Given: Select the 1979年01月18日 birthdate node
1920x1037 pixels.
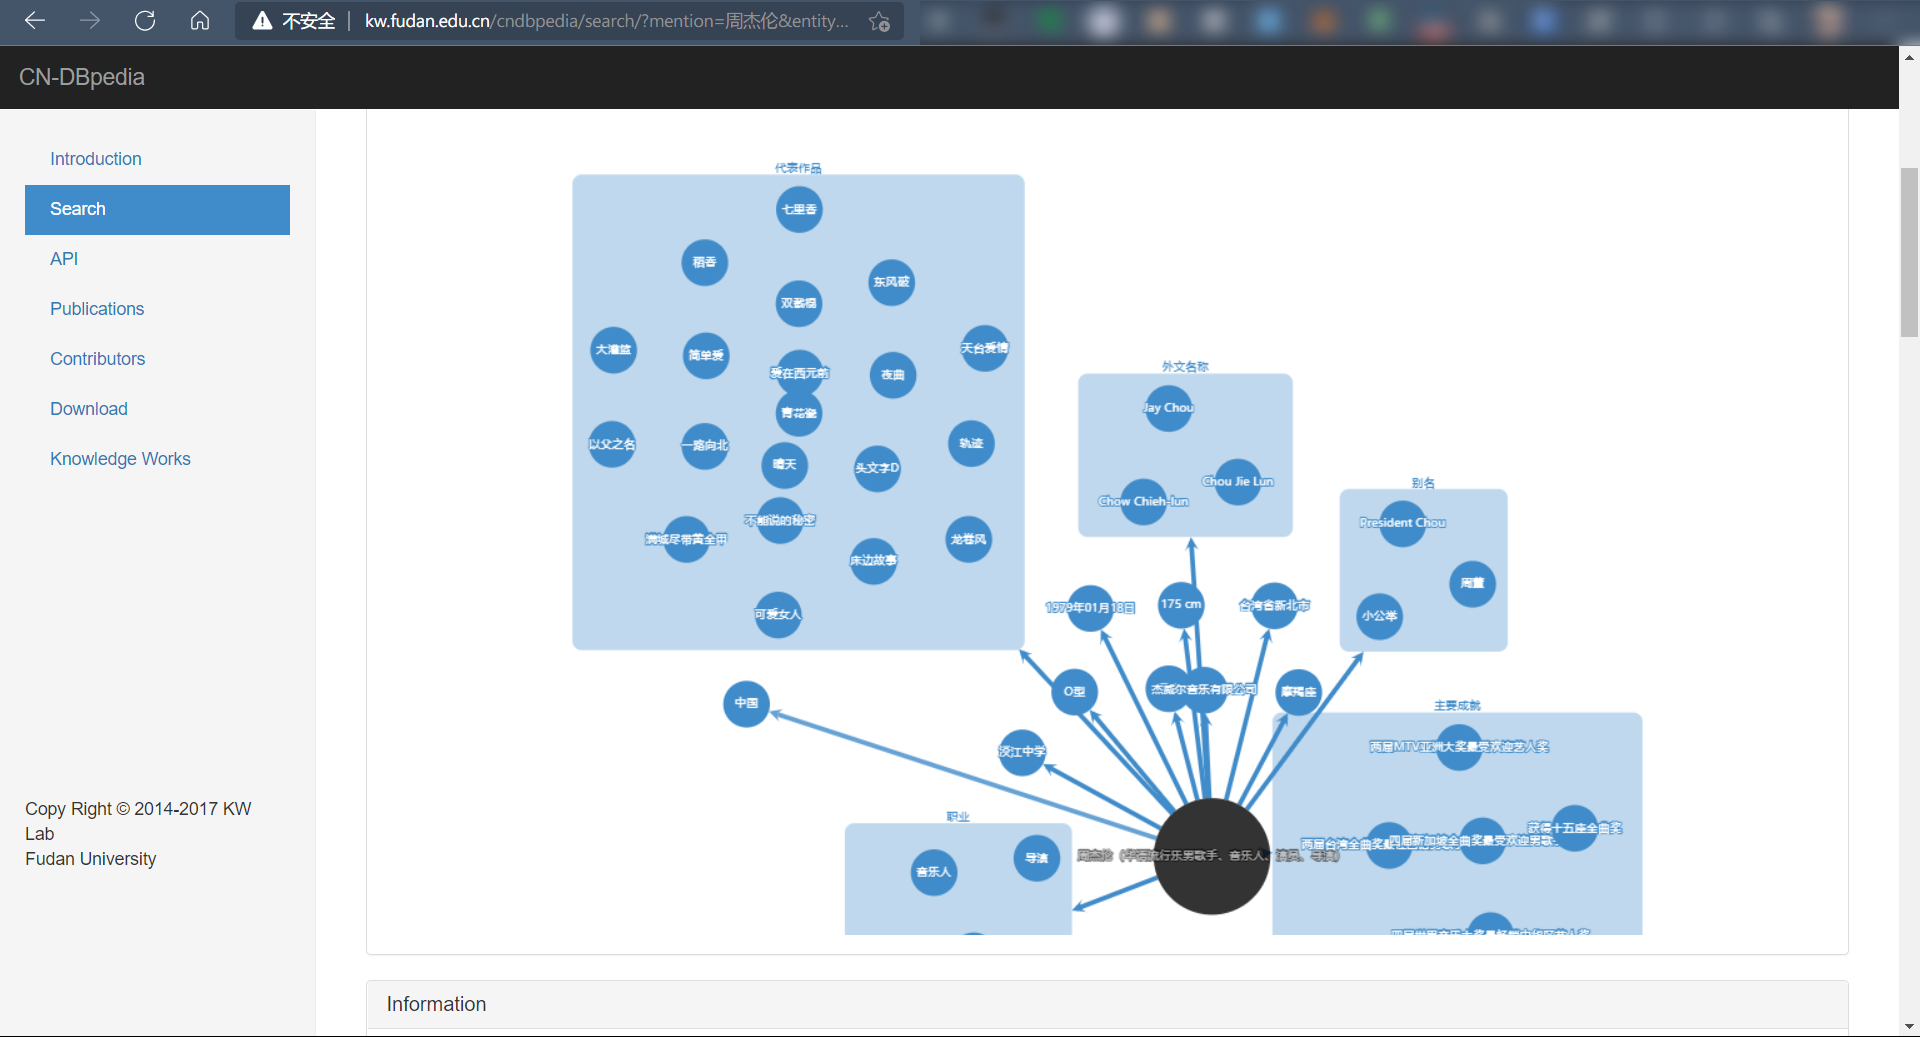Looking at the screenshot, I should [1090, 608].
